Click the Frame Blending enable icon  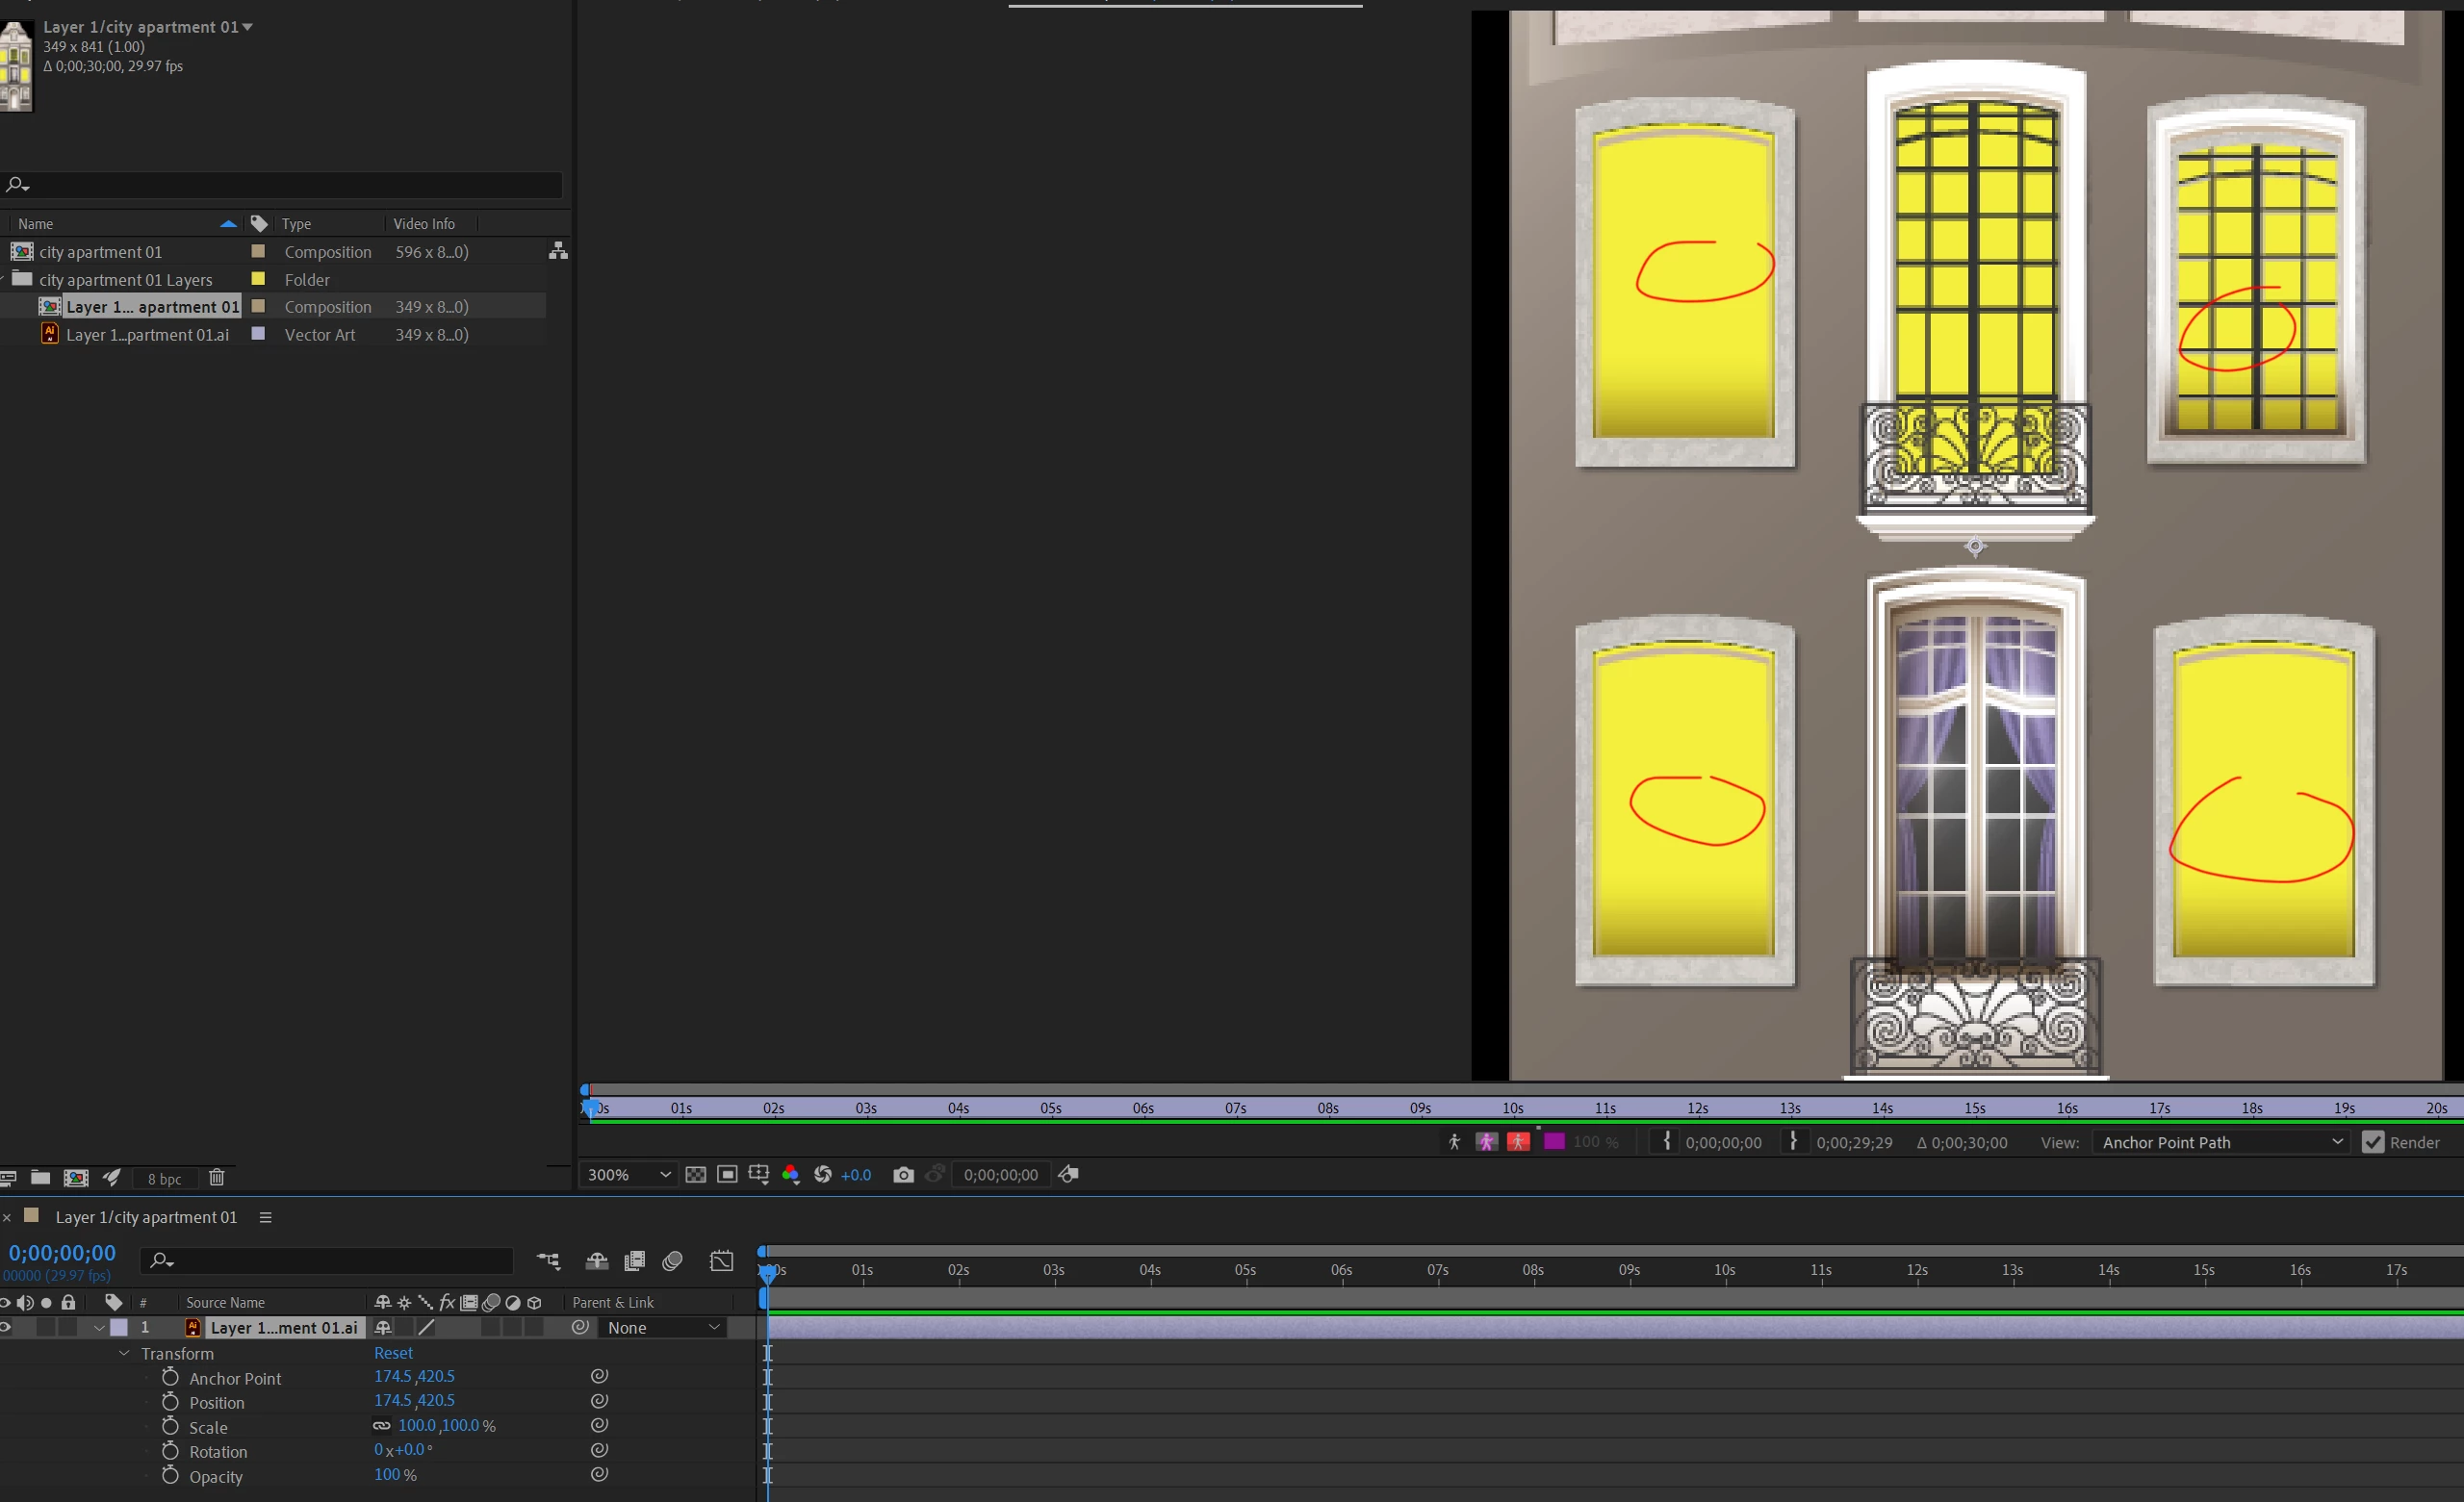[634, 1261]
